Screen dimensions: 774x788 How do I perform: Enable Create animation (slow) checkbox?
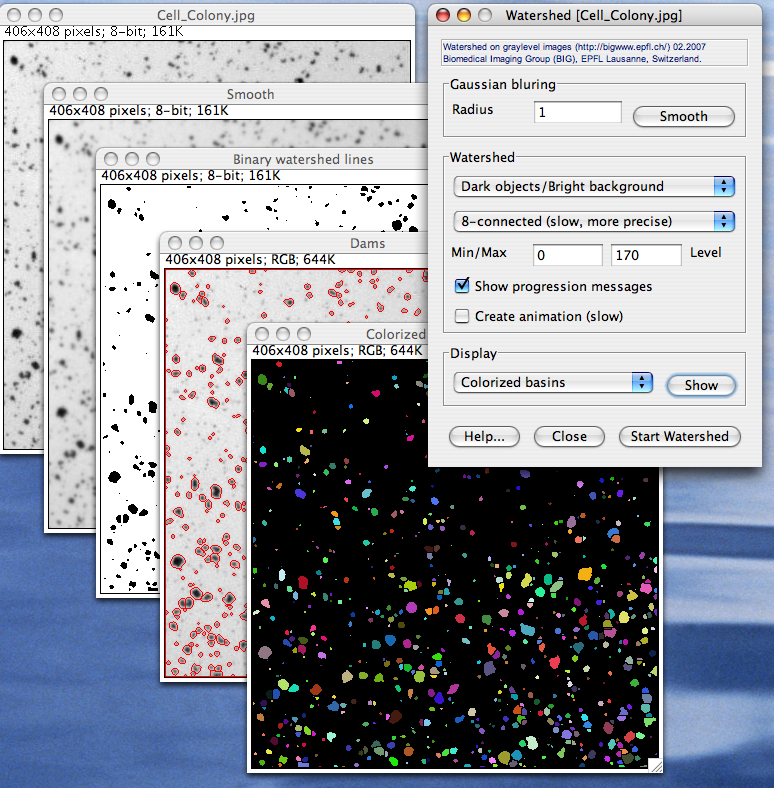pyautogui.click(x=462, y=316)
